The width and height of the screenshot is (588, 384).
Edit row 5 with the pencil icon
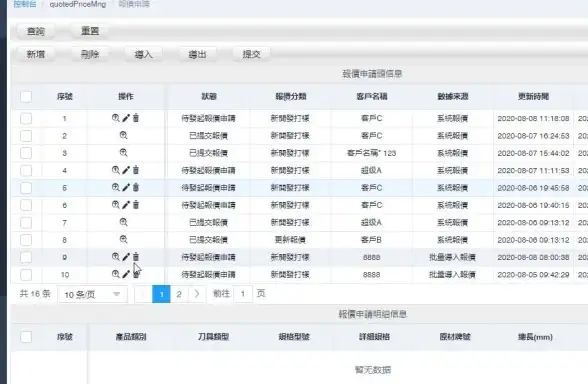[x=126, y=188]
